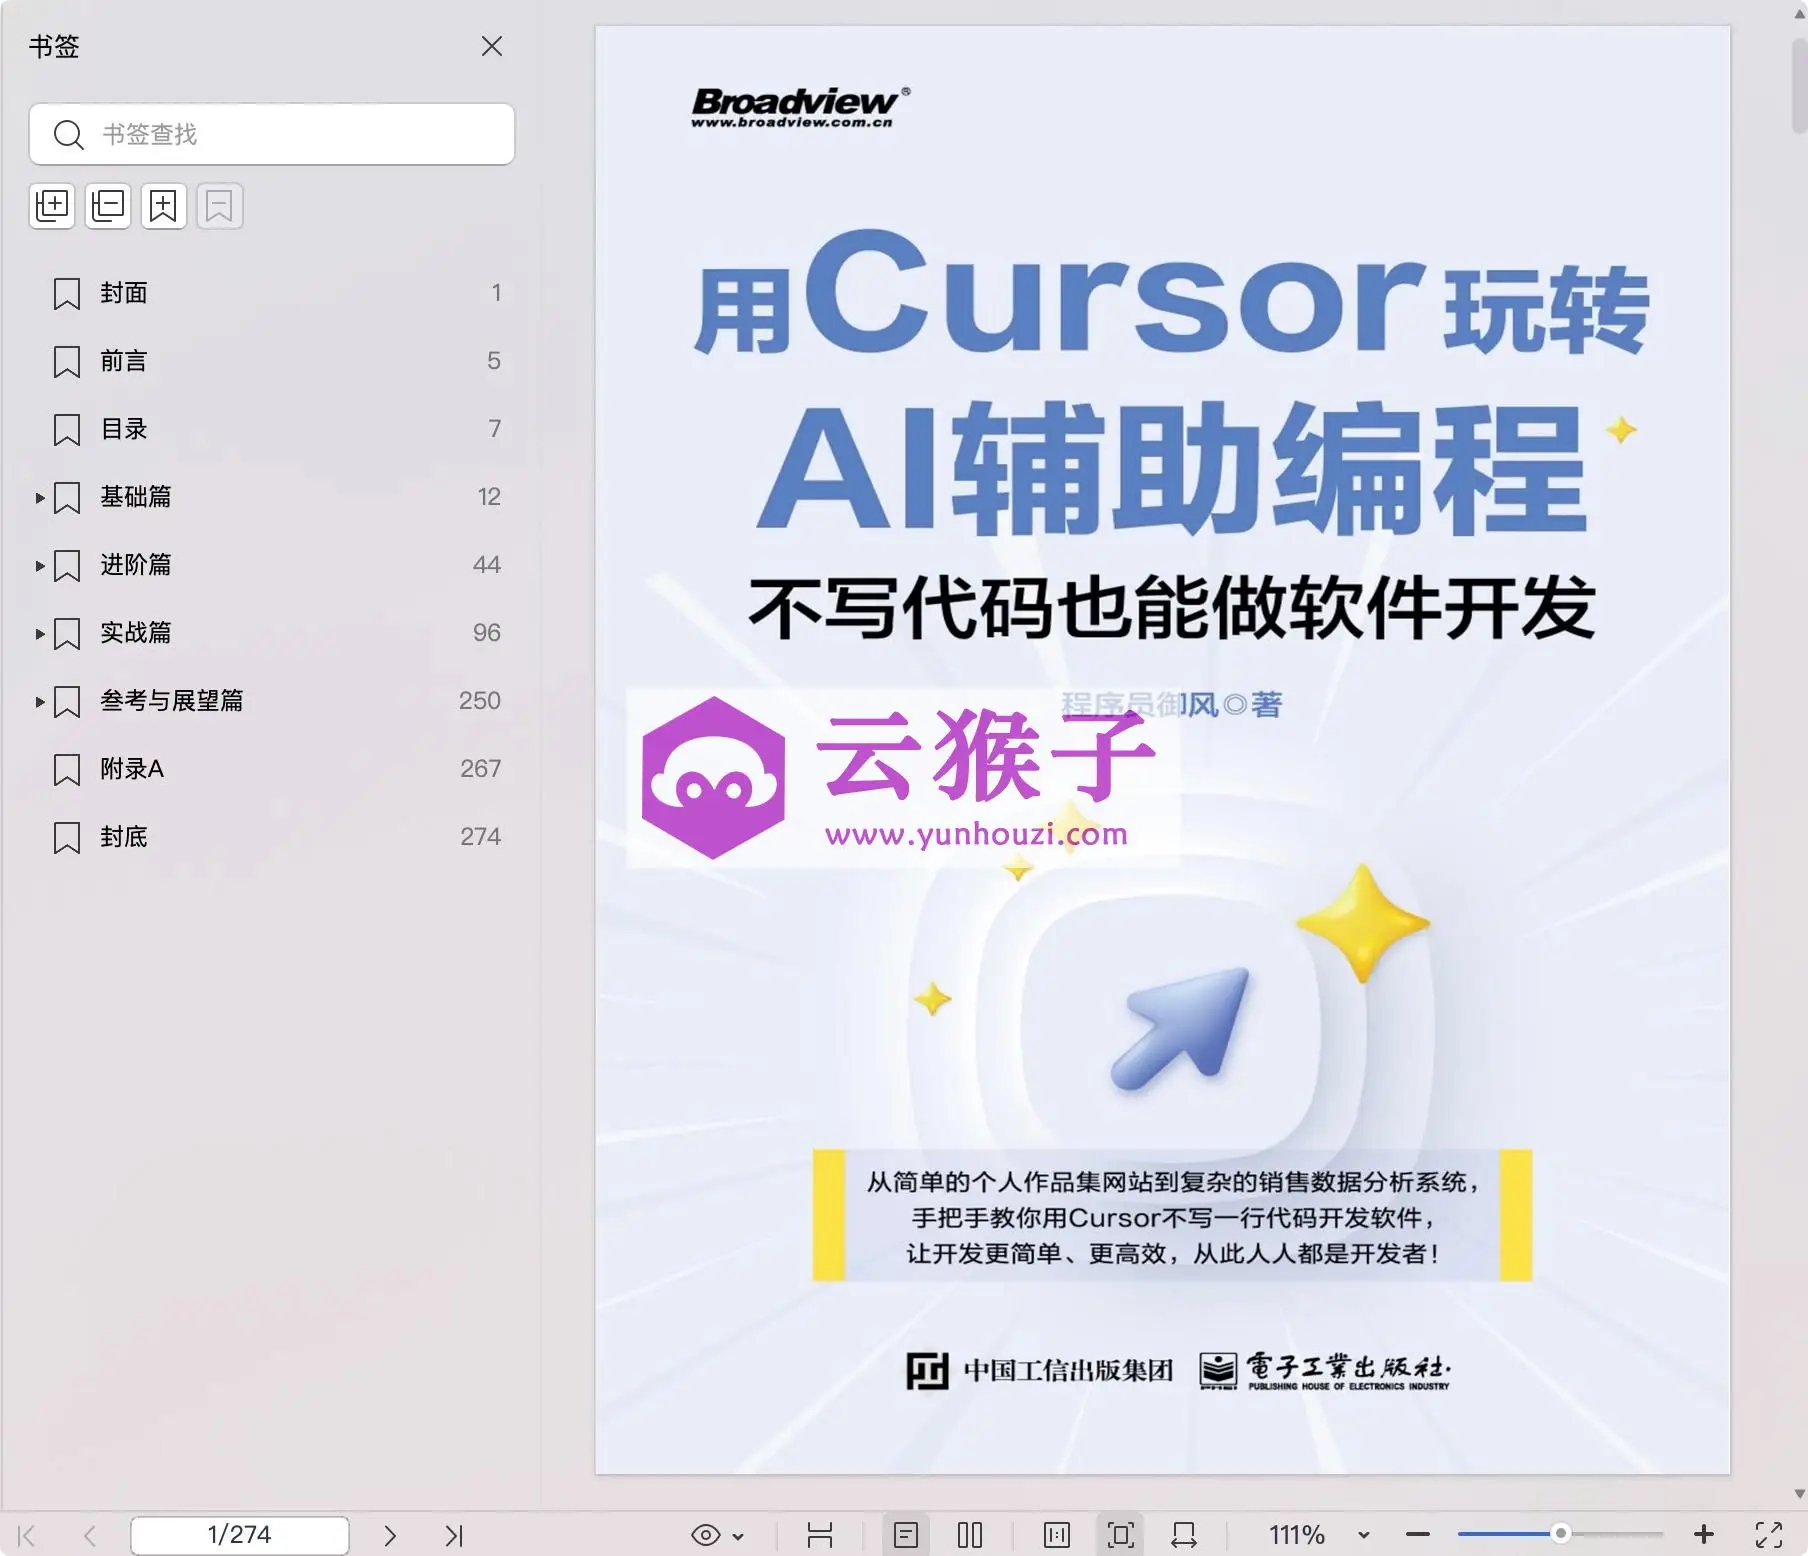
Task: Expand all bookmarks icon
Action: pos(52,206)
